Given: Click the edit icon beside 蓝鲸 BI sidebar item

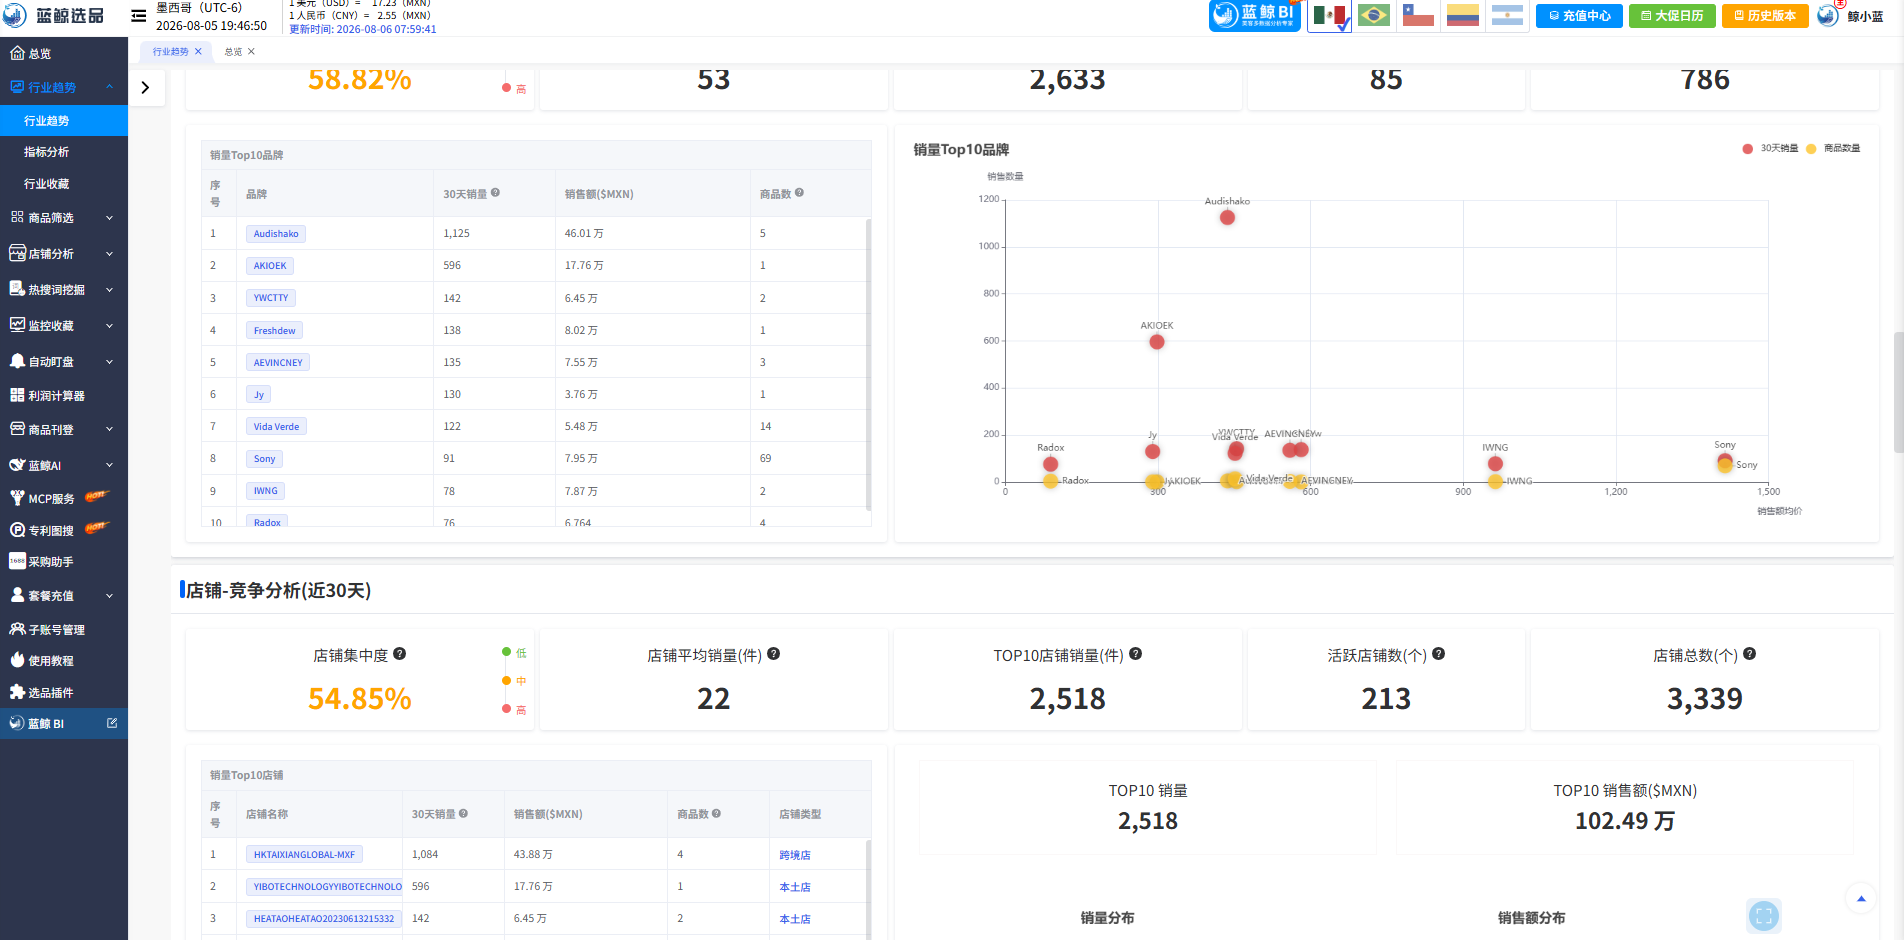Looking at the screenshot, I should (112, 723).
